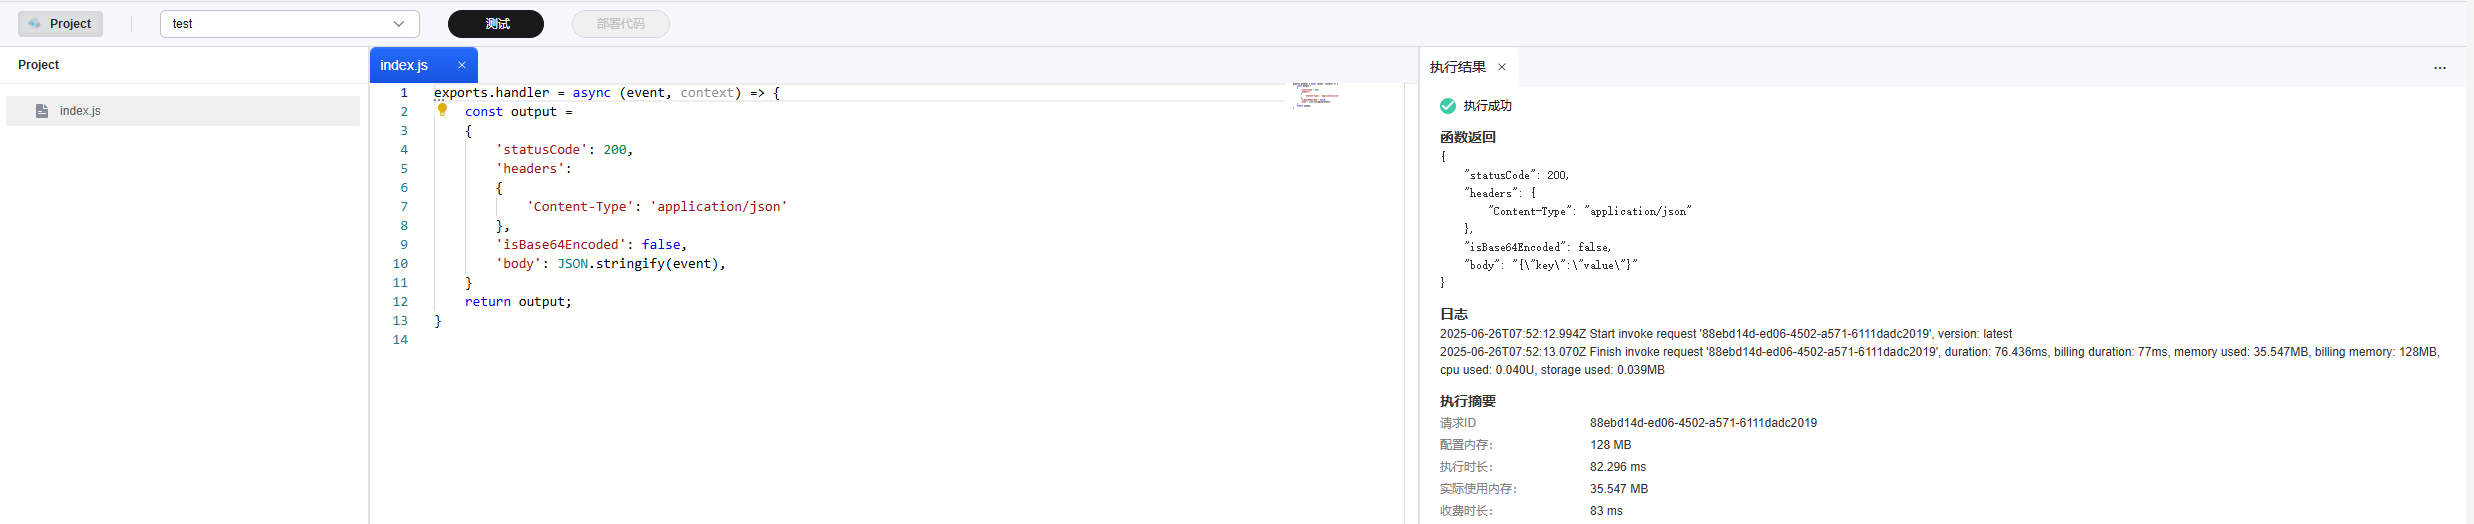Click line number 1 in editor gutter
2474x524 pixels.
click(x=404, y=93)
